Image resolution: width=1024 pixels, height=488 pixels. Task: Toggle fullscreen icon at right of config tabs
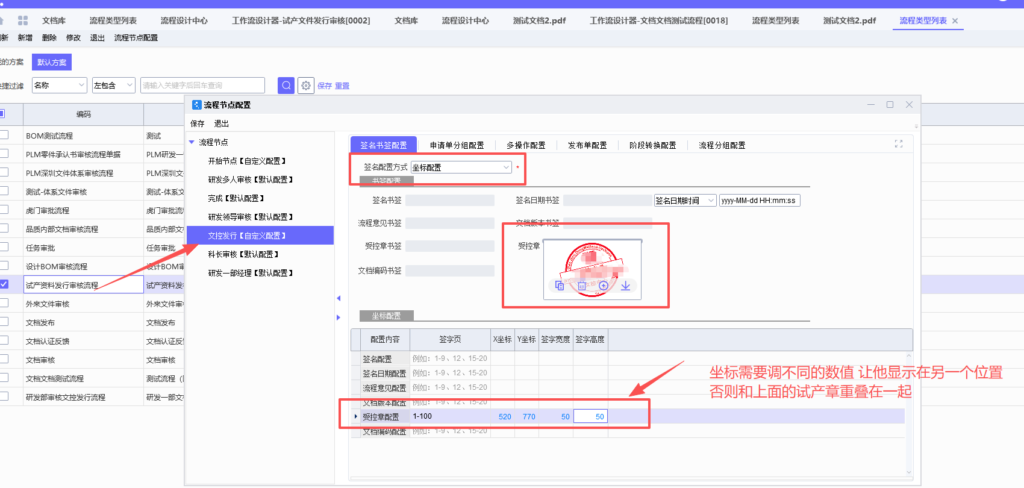click(x=899, y=144)
